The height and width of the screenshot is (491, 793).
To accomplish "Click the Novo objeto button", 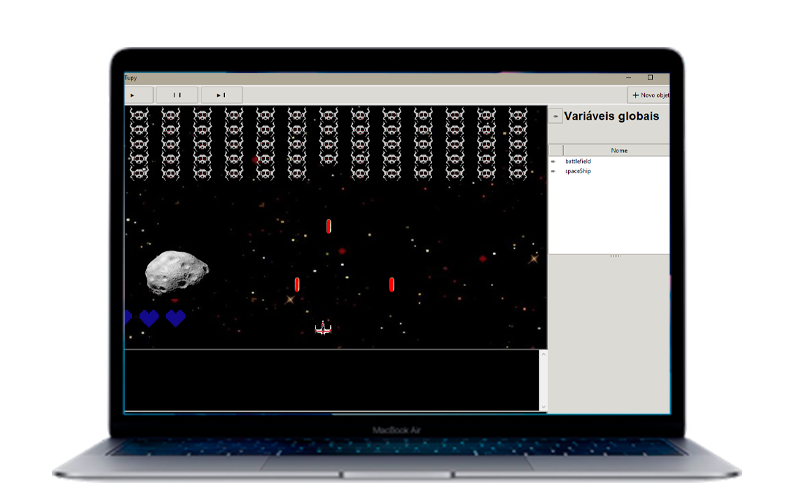I will coord(649,95).
